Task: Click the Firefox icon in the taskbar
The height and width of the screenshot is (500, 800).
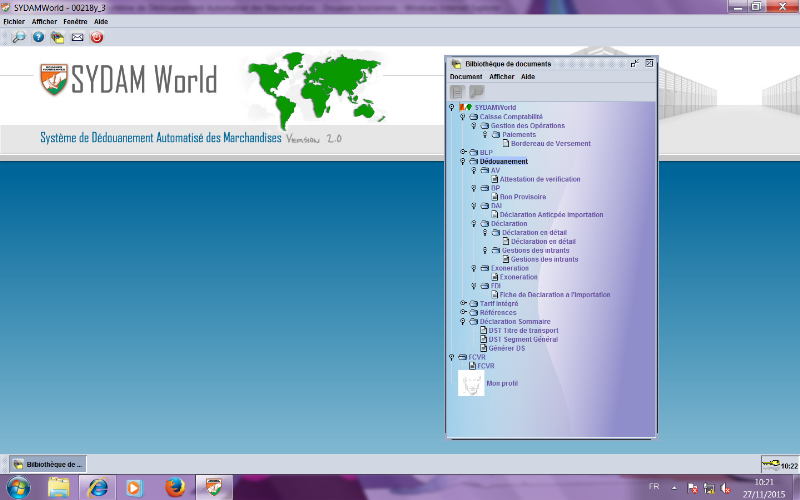Action: [x=176, y=487]
